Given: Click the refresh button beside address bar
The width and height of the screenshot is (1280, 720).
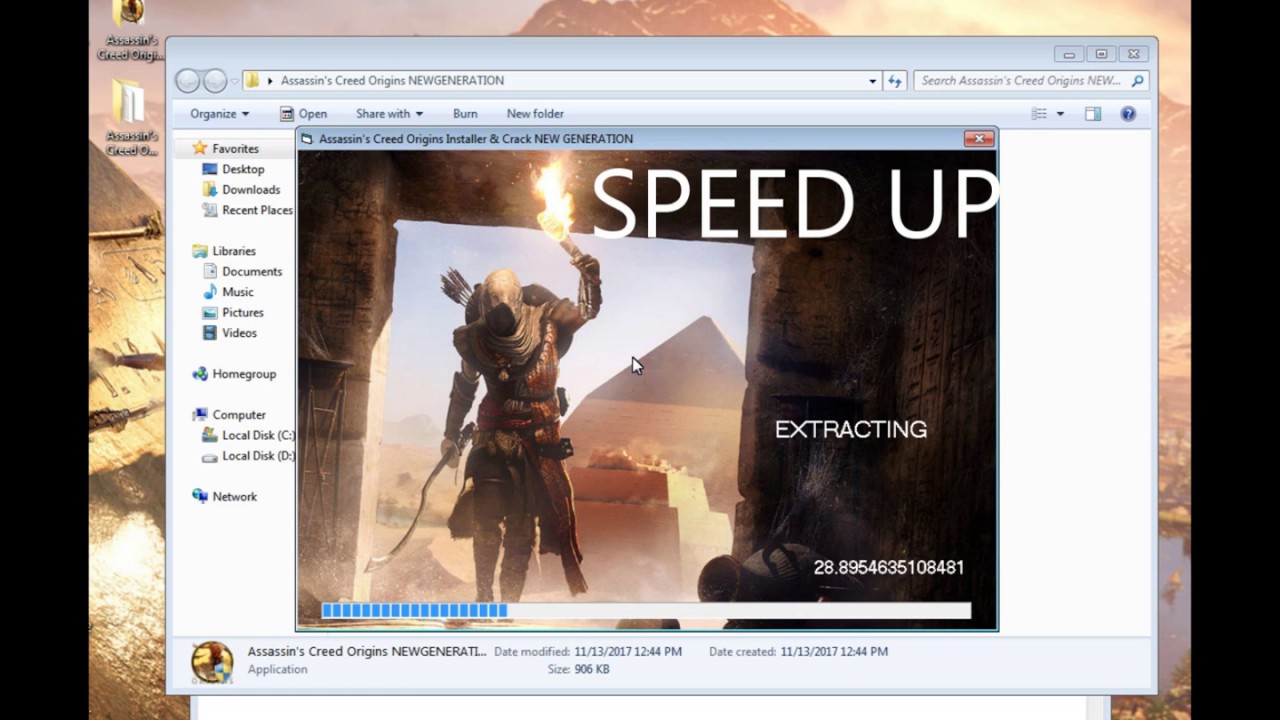Looking at the screenshot, I should coord(895,81).
